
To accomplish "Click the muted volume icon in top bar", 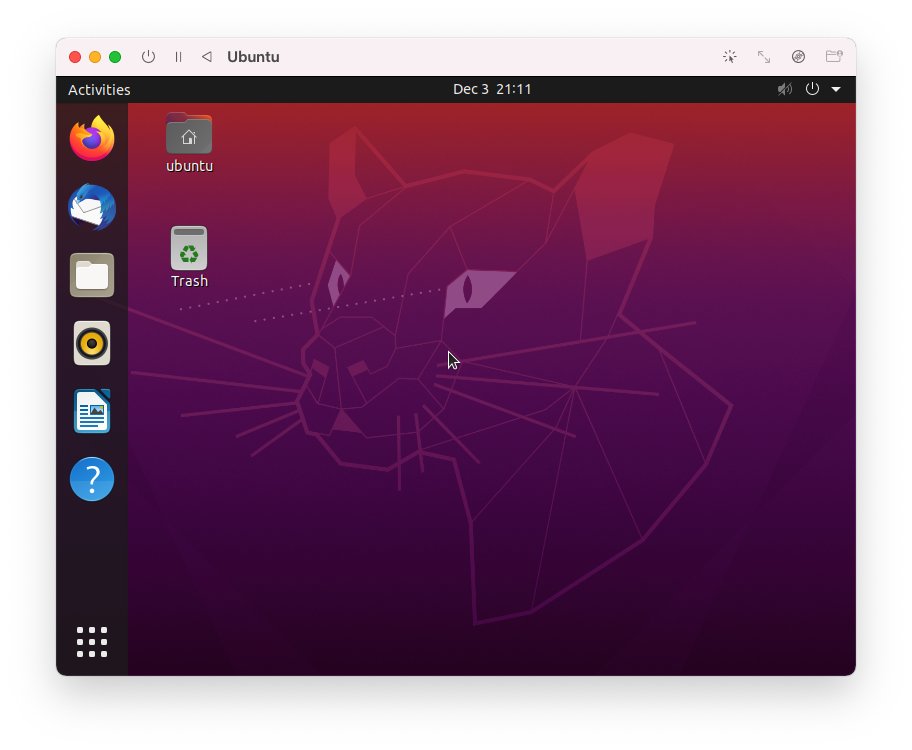I will tap(785, 89).
